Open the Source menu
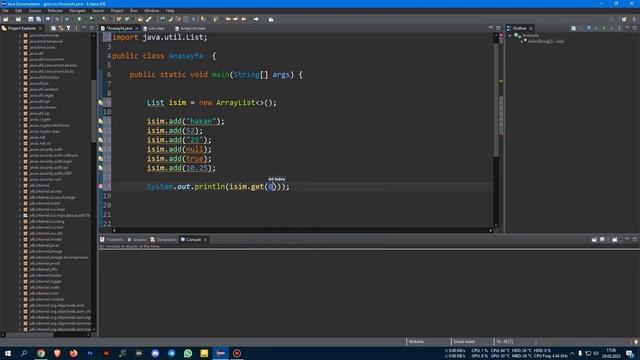The image size is (640, 360). 35,11
